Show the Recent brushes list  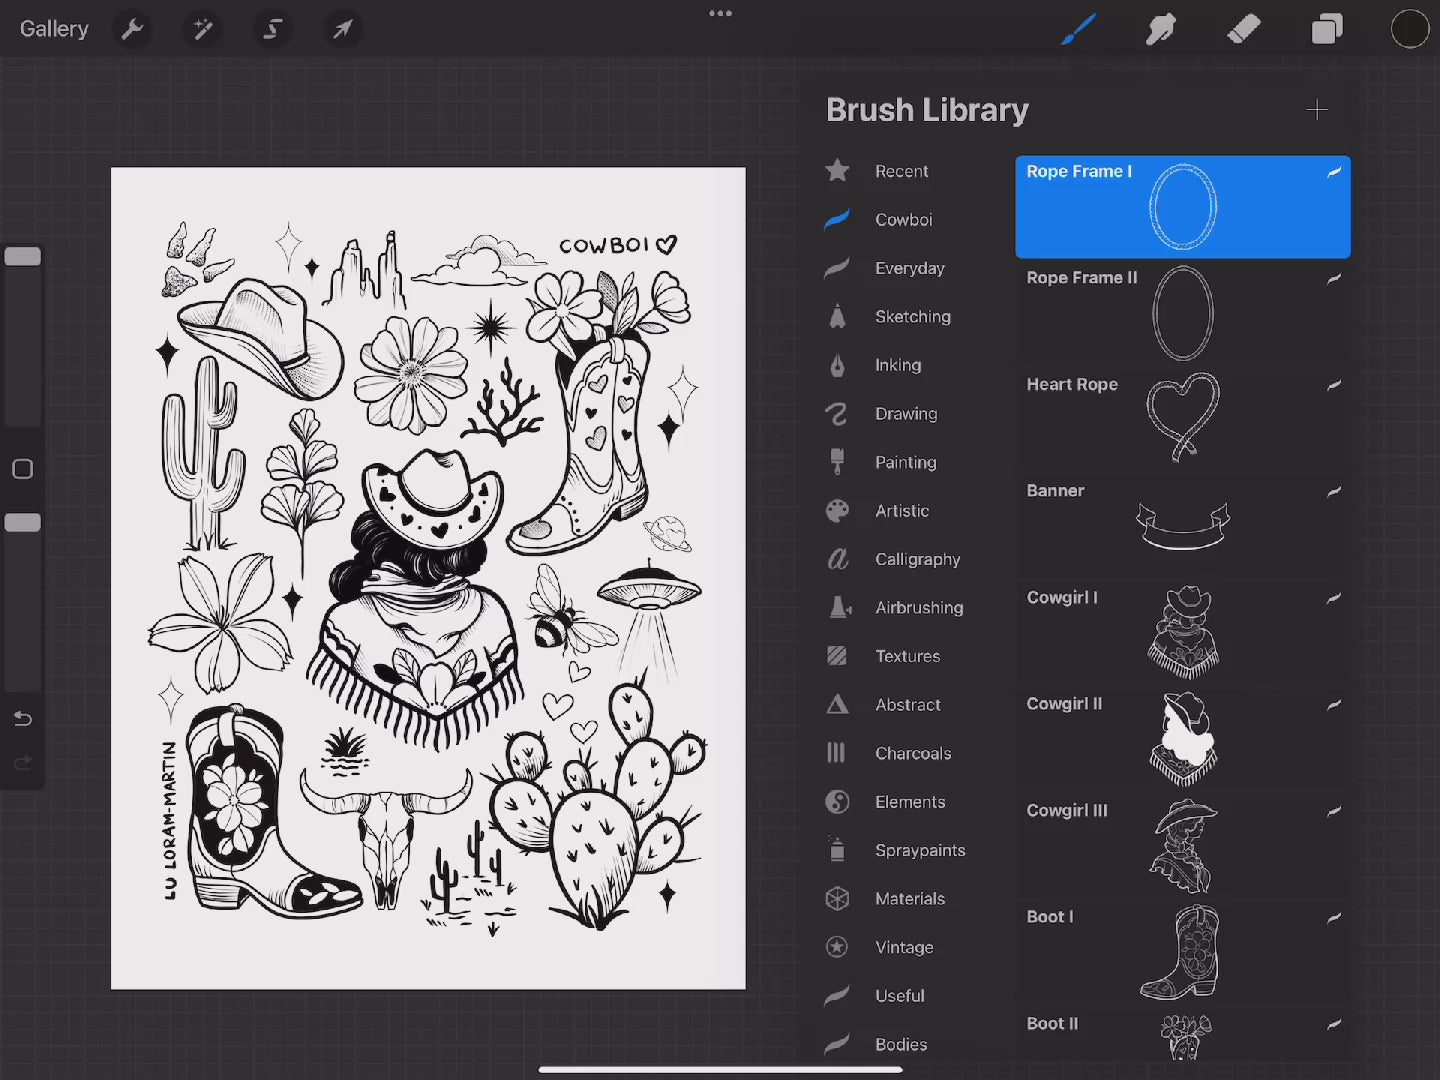click(900, 171)
